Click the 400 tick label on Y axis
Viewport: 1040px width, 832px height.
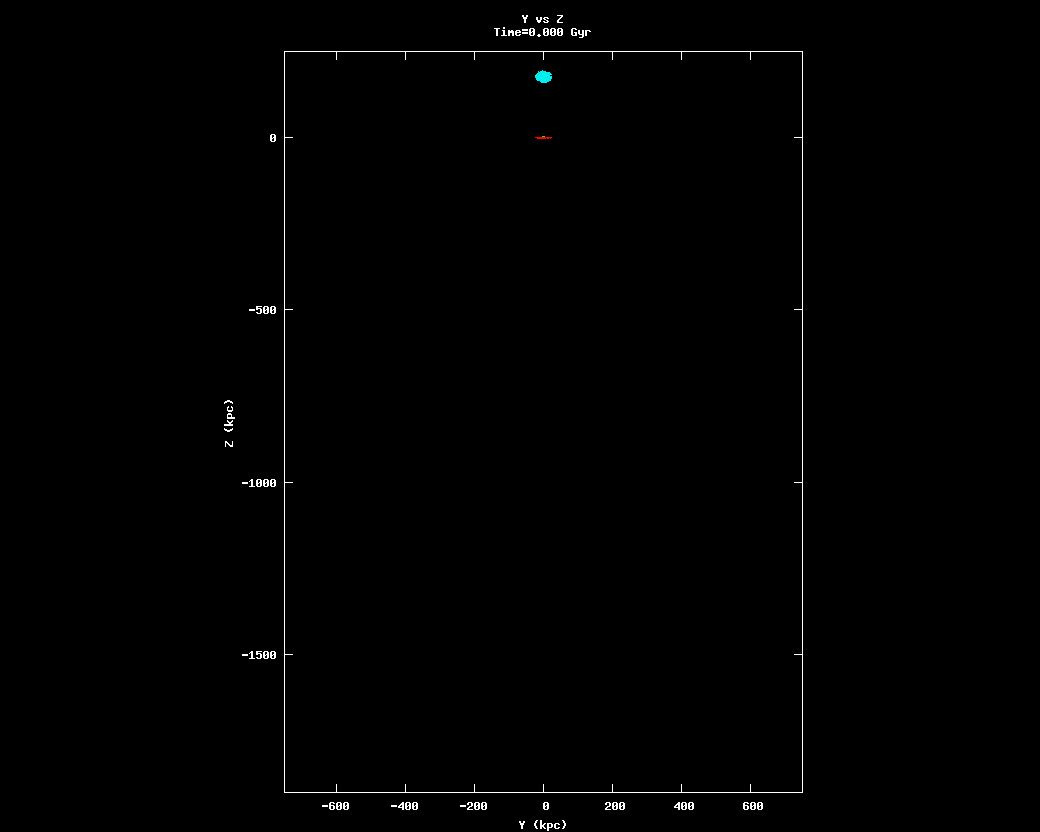pos(683,806)
